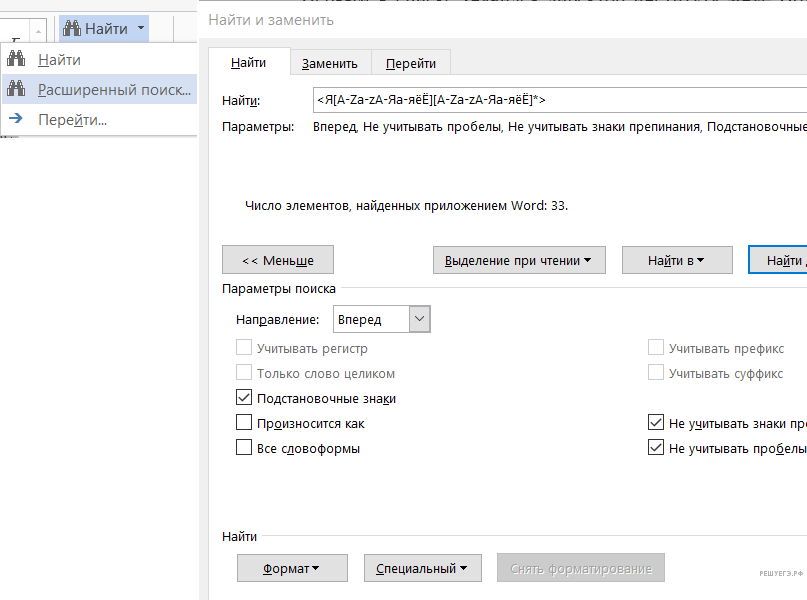Open the Формат dropdown button

[x=291, y=568]
